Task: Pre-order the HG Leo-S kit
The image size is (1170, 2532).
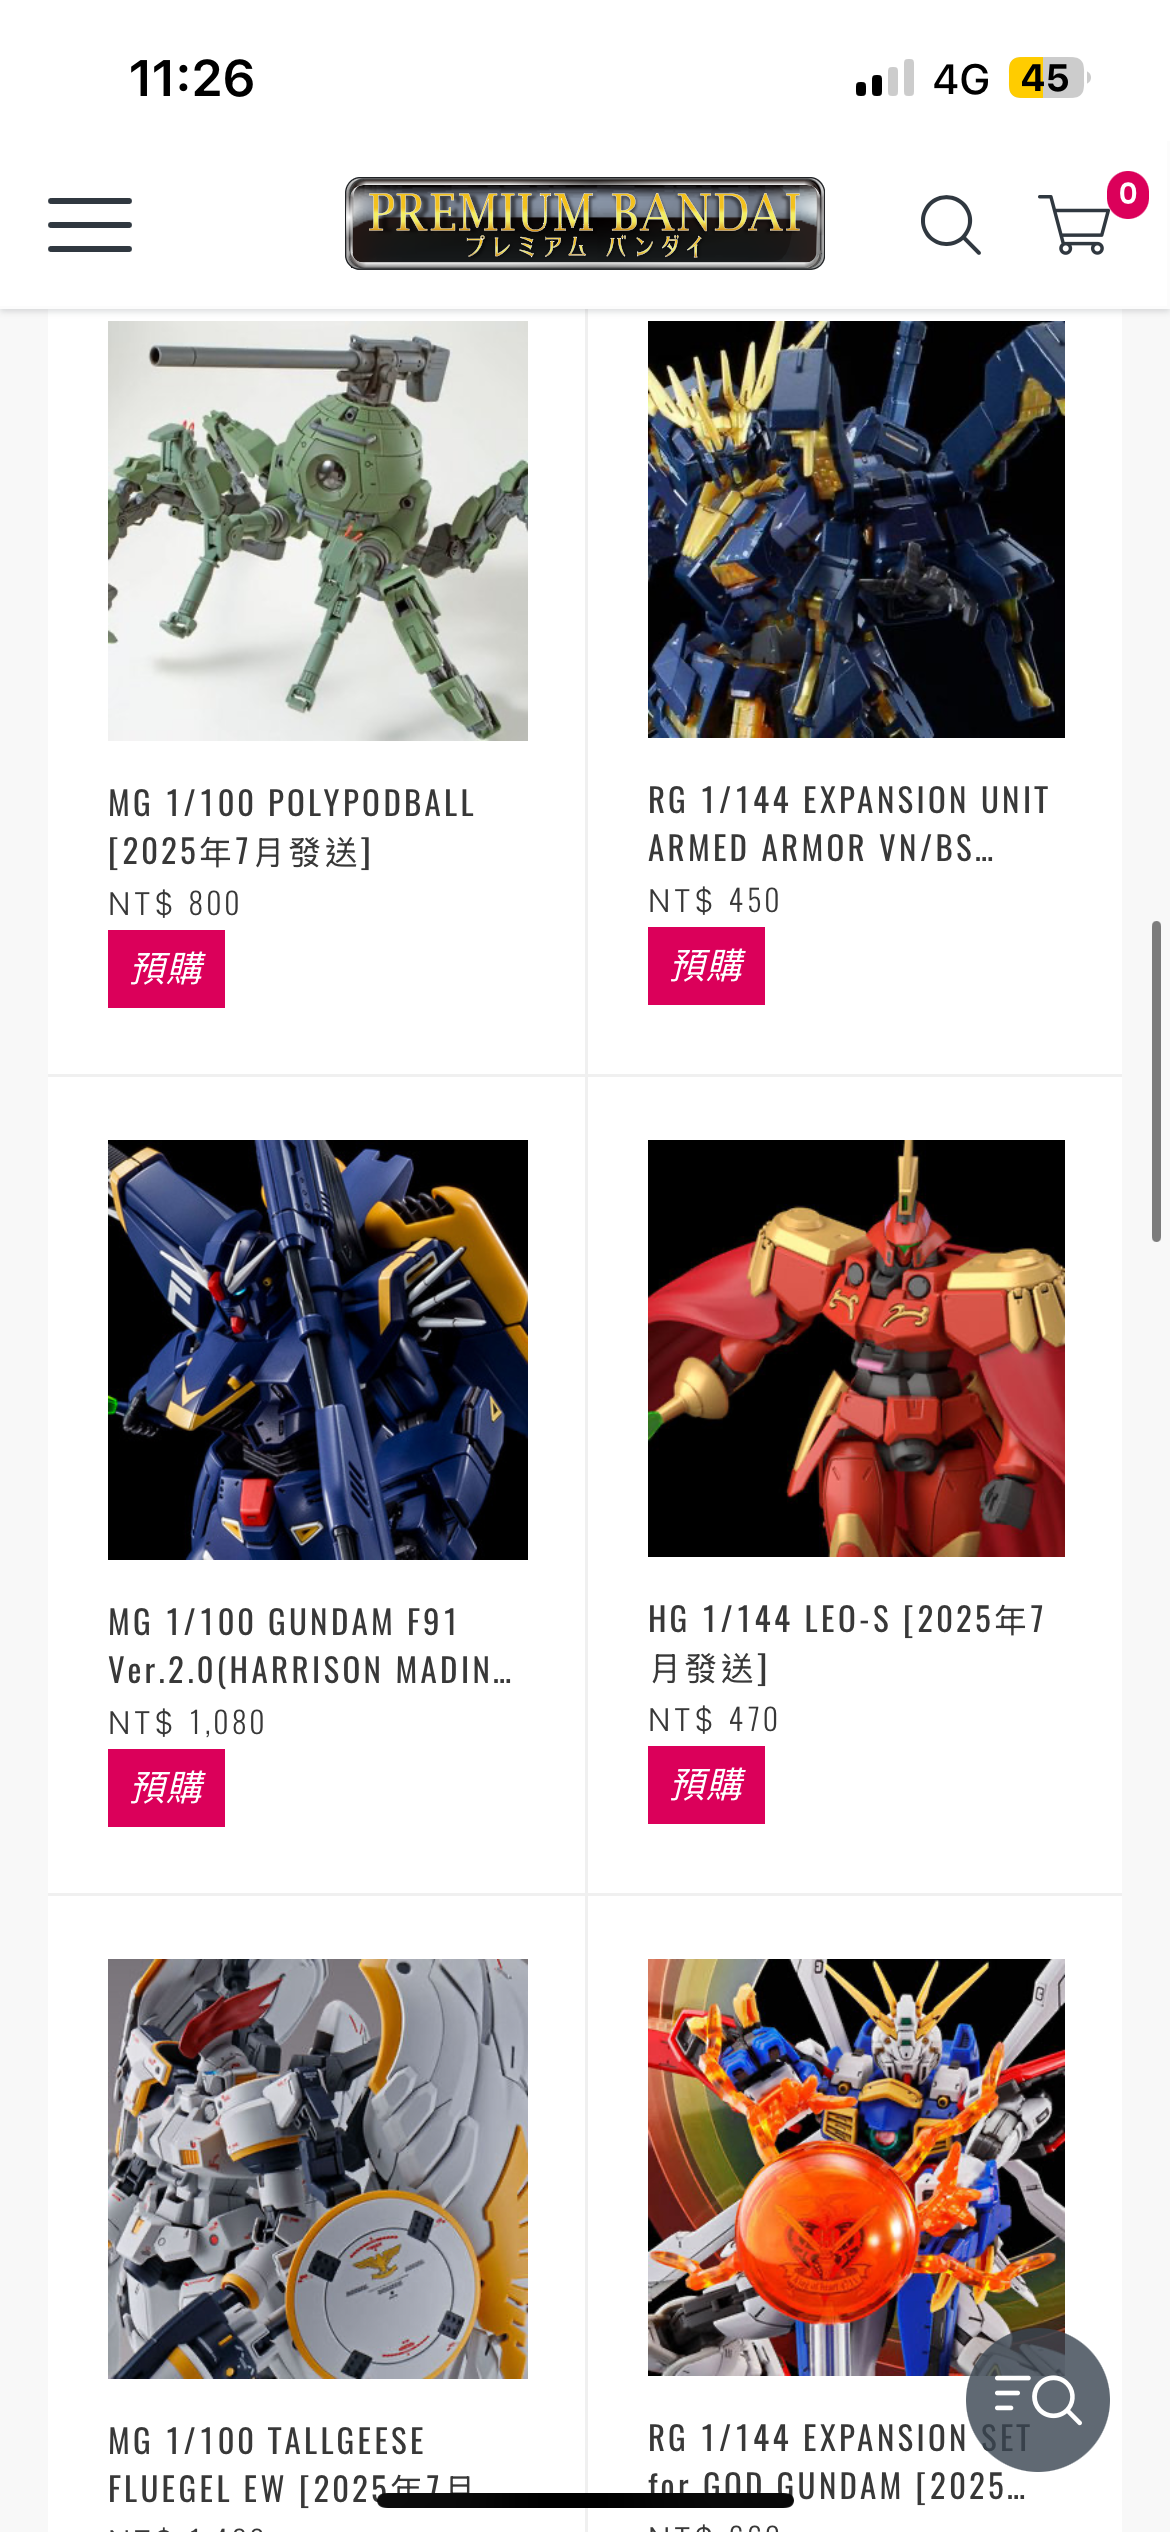Action: 706,1785
